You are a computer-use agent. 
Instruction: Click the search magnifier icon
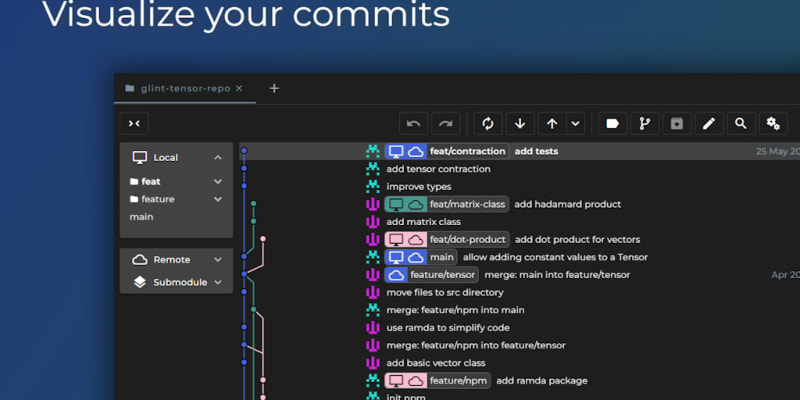click(x=741, y=123)
